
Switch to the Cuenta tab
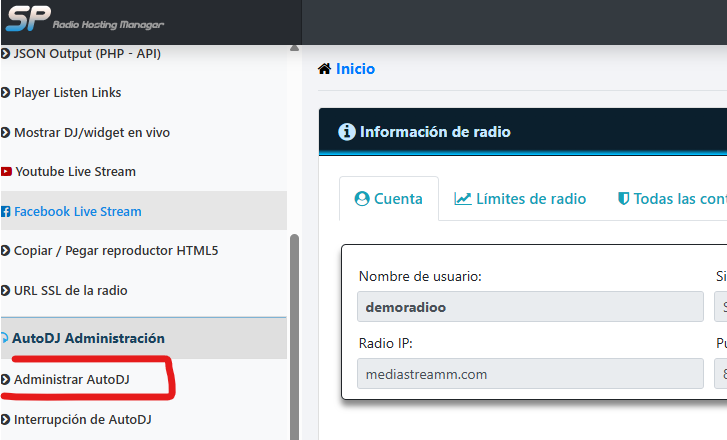388,199
